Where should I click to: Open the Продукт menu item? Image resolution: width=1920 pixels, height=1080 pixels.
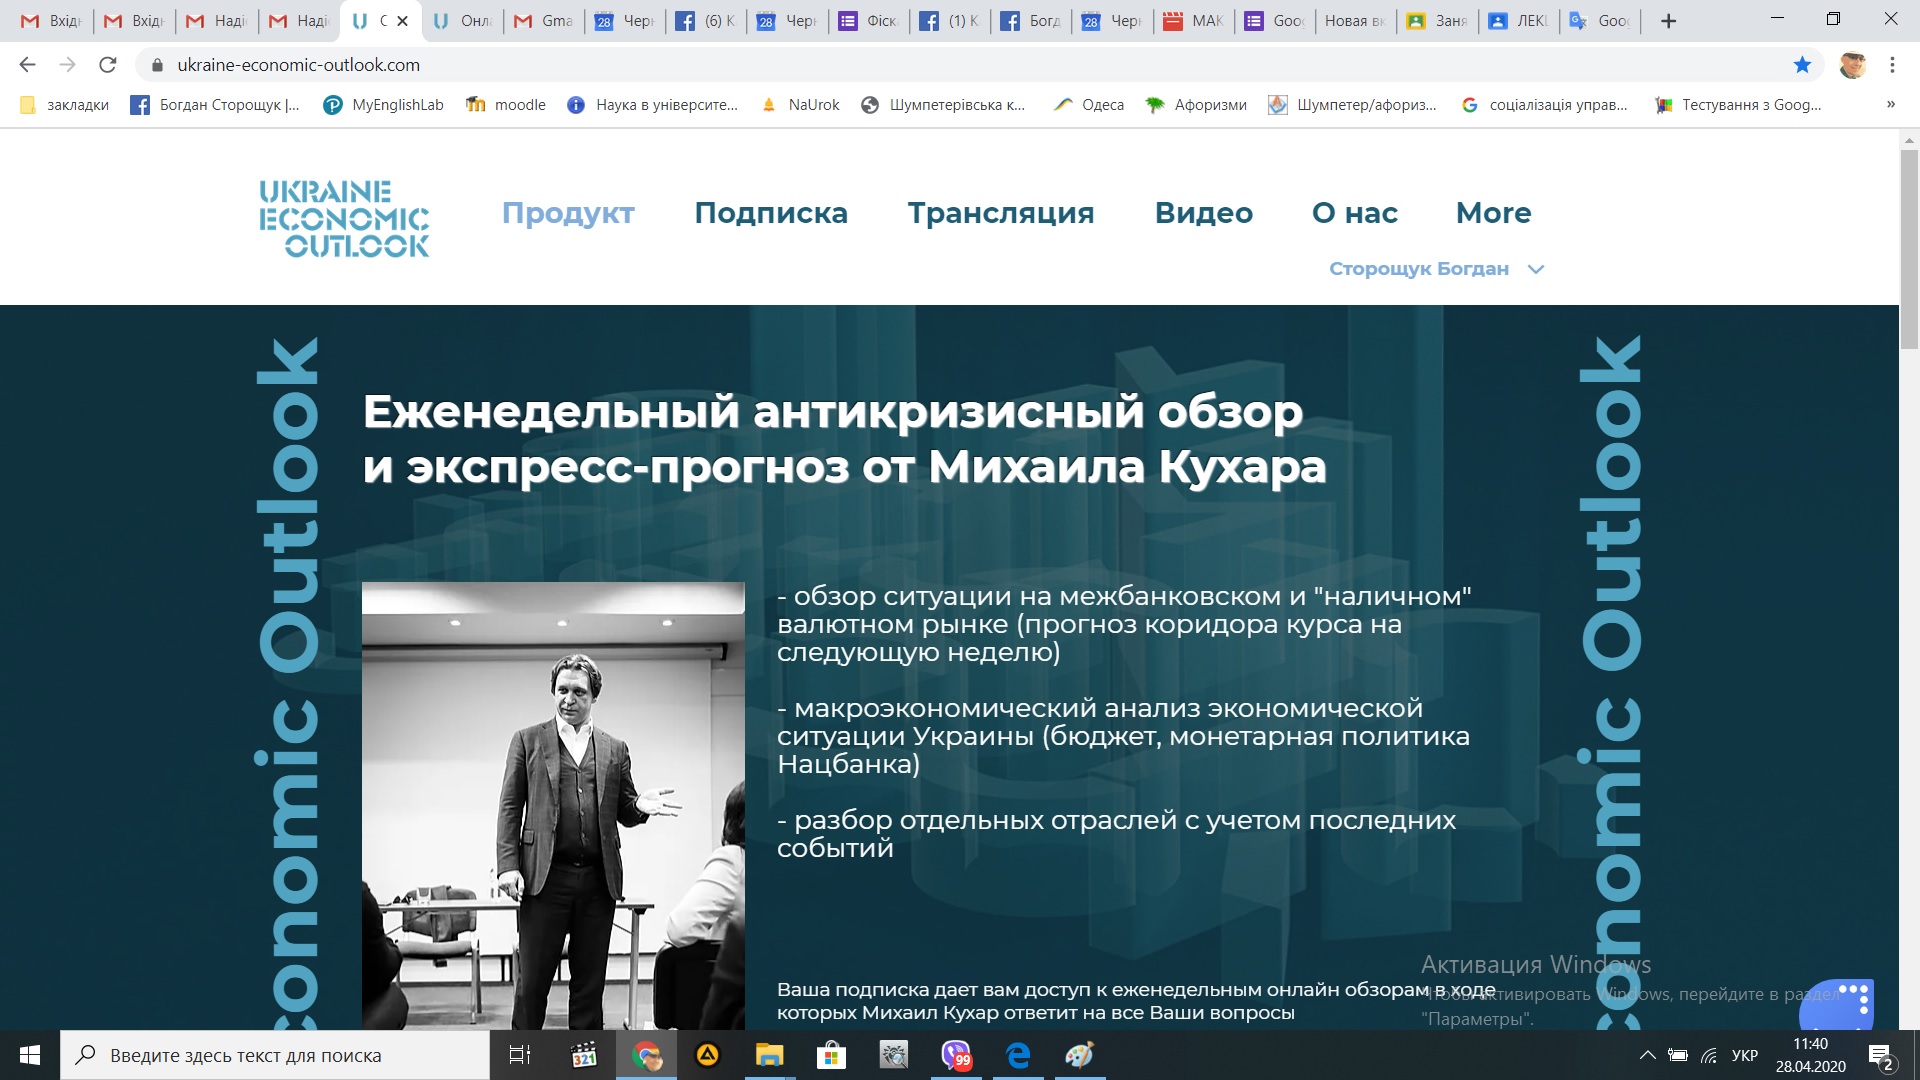click(x=568, y=213)
